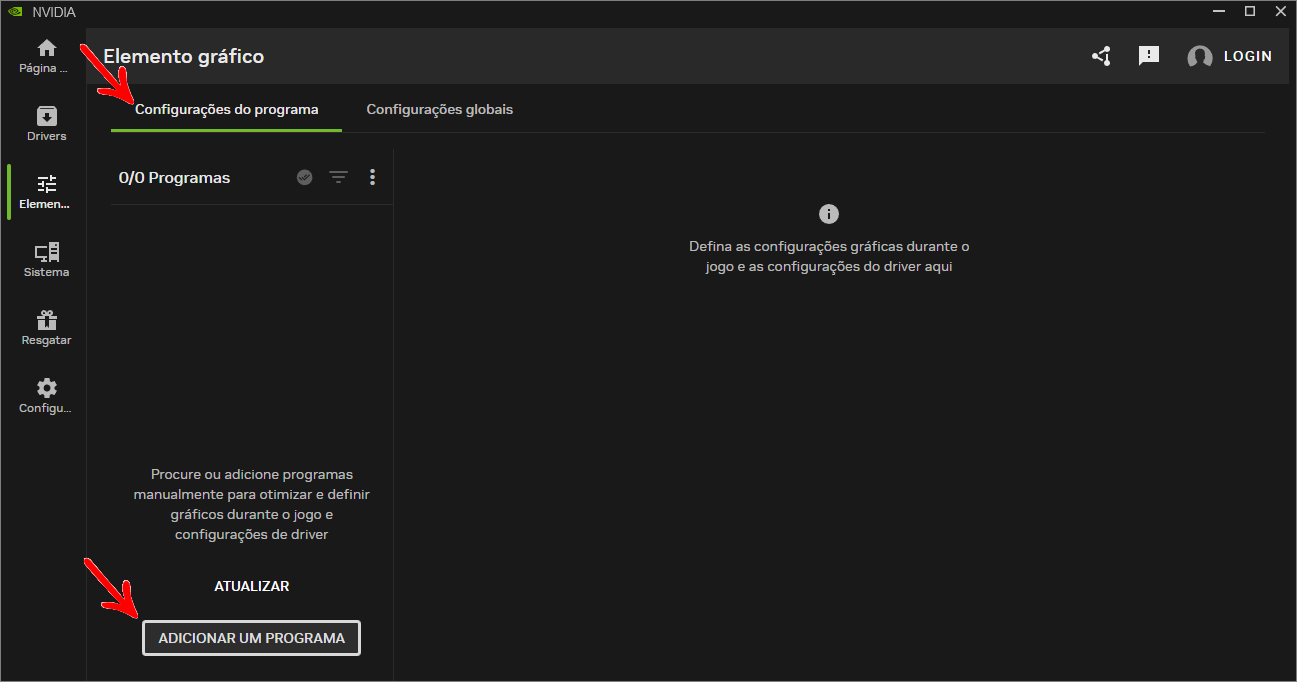Open the program list filter dropdown
Screen dimensions: 1297x682
click(339, 177)
